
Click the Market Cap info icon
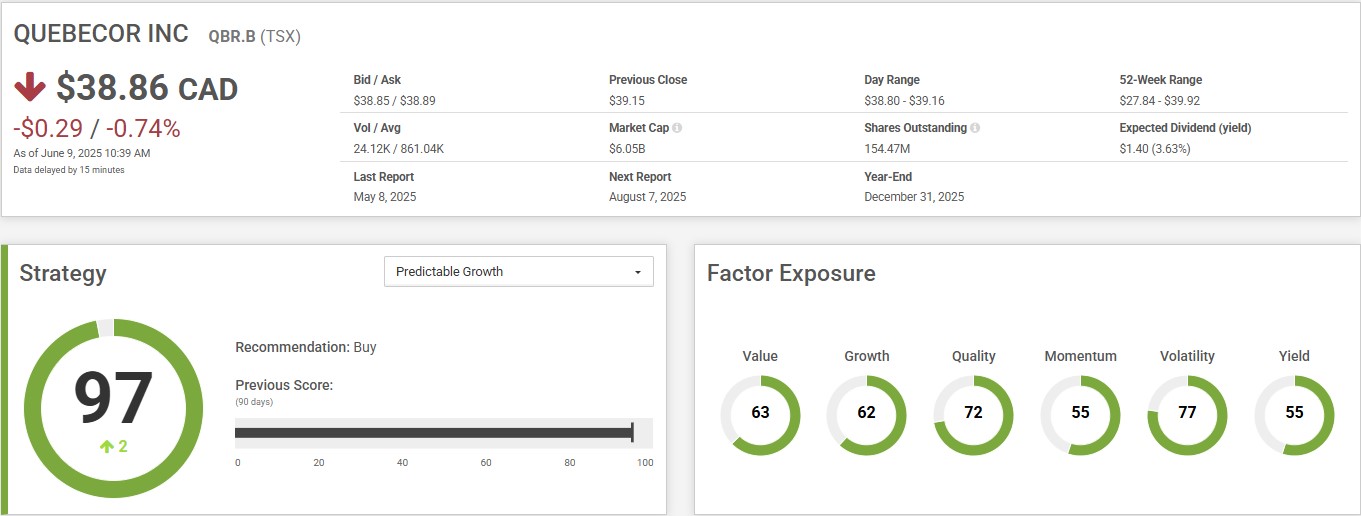click(x=677, y=129)
